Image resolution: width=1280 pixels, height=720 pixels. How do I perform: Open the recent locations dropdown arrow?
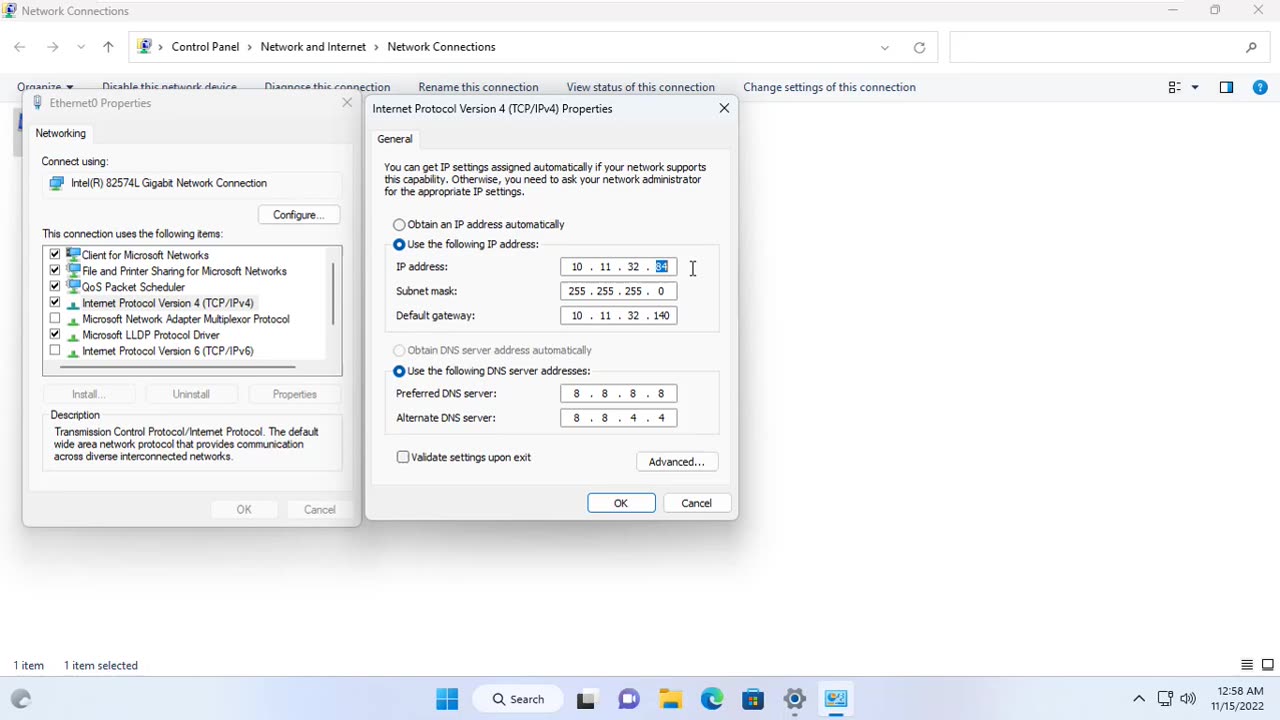tap(81, 47)
